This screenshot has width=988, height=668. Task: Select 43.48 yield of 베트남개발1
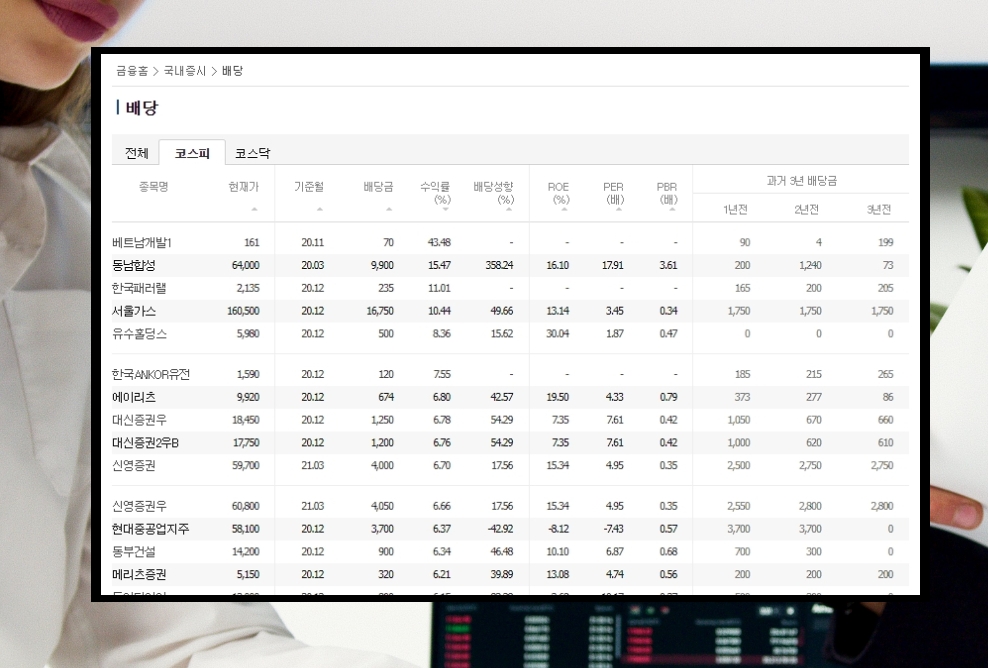[439, 243]
